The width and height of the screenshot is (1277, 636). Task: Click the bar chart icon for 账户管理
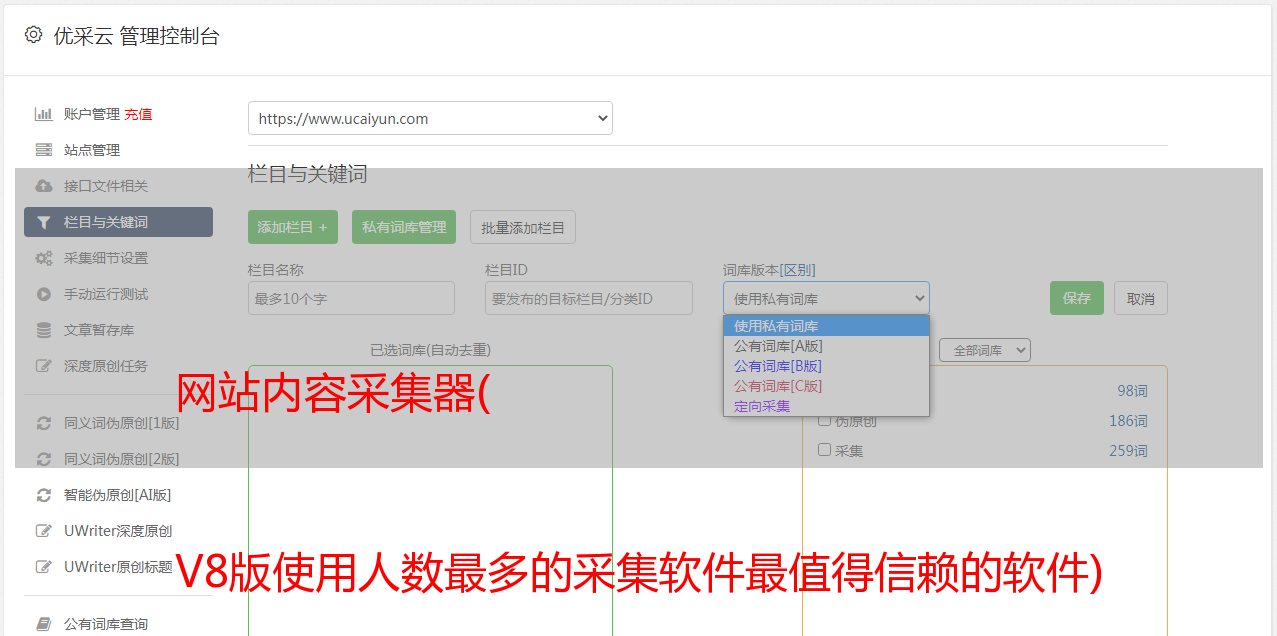(43, 114)
